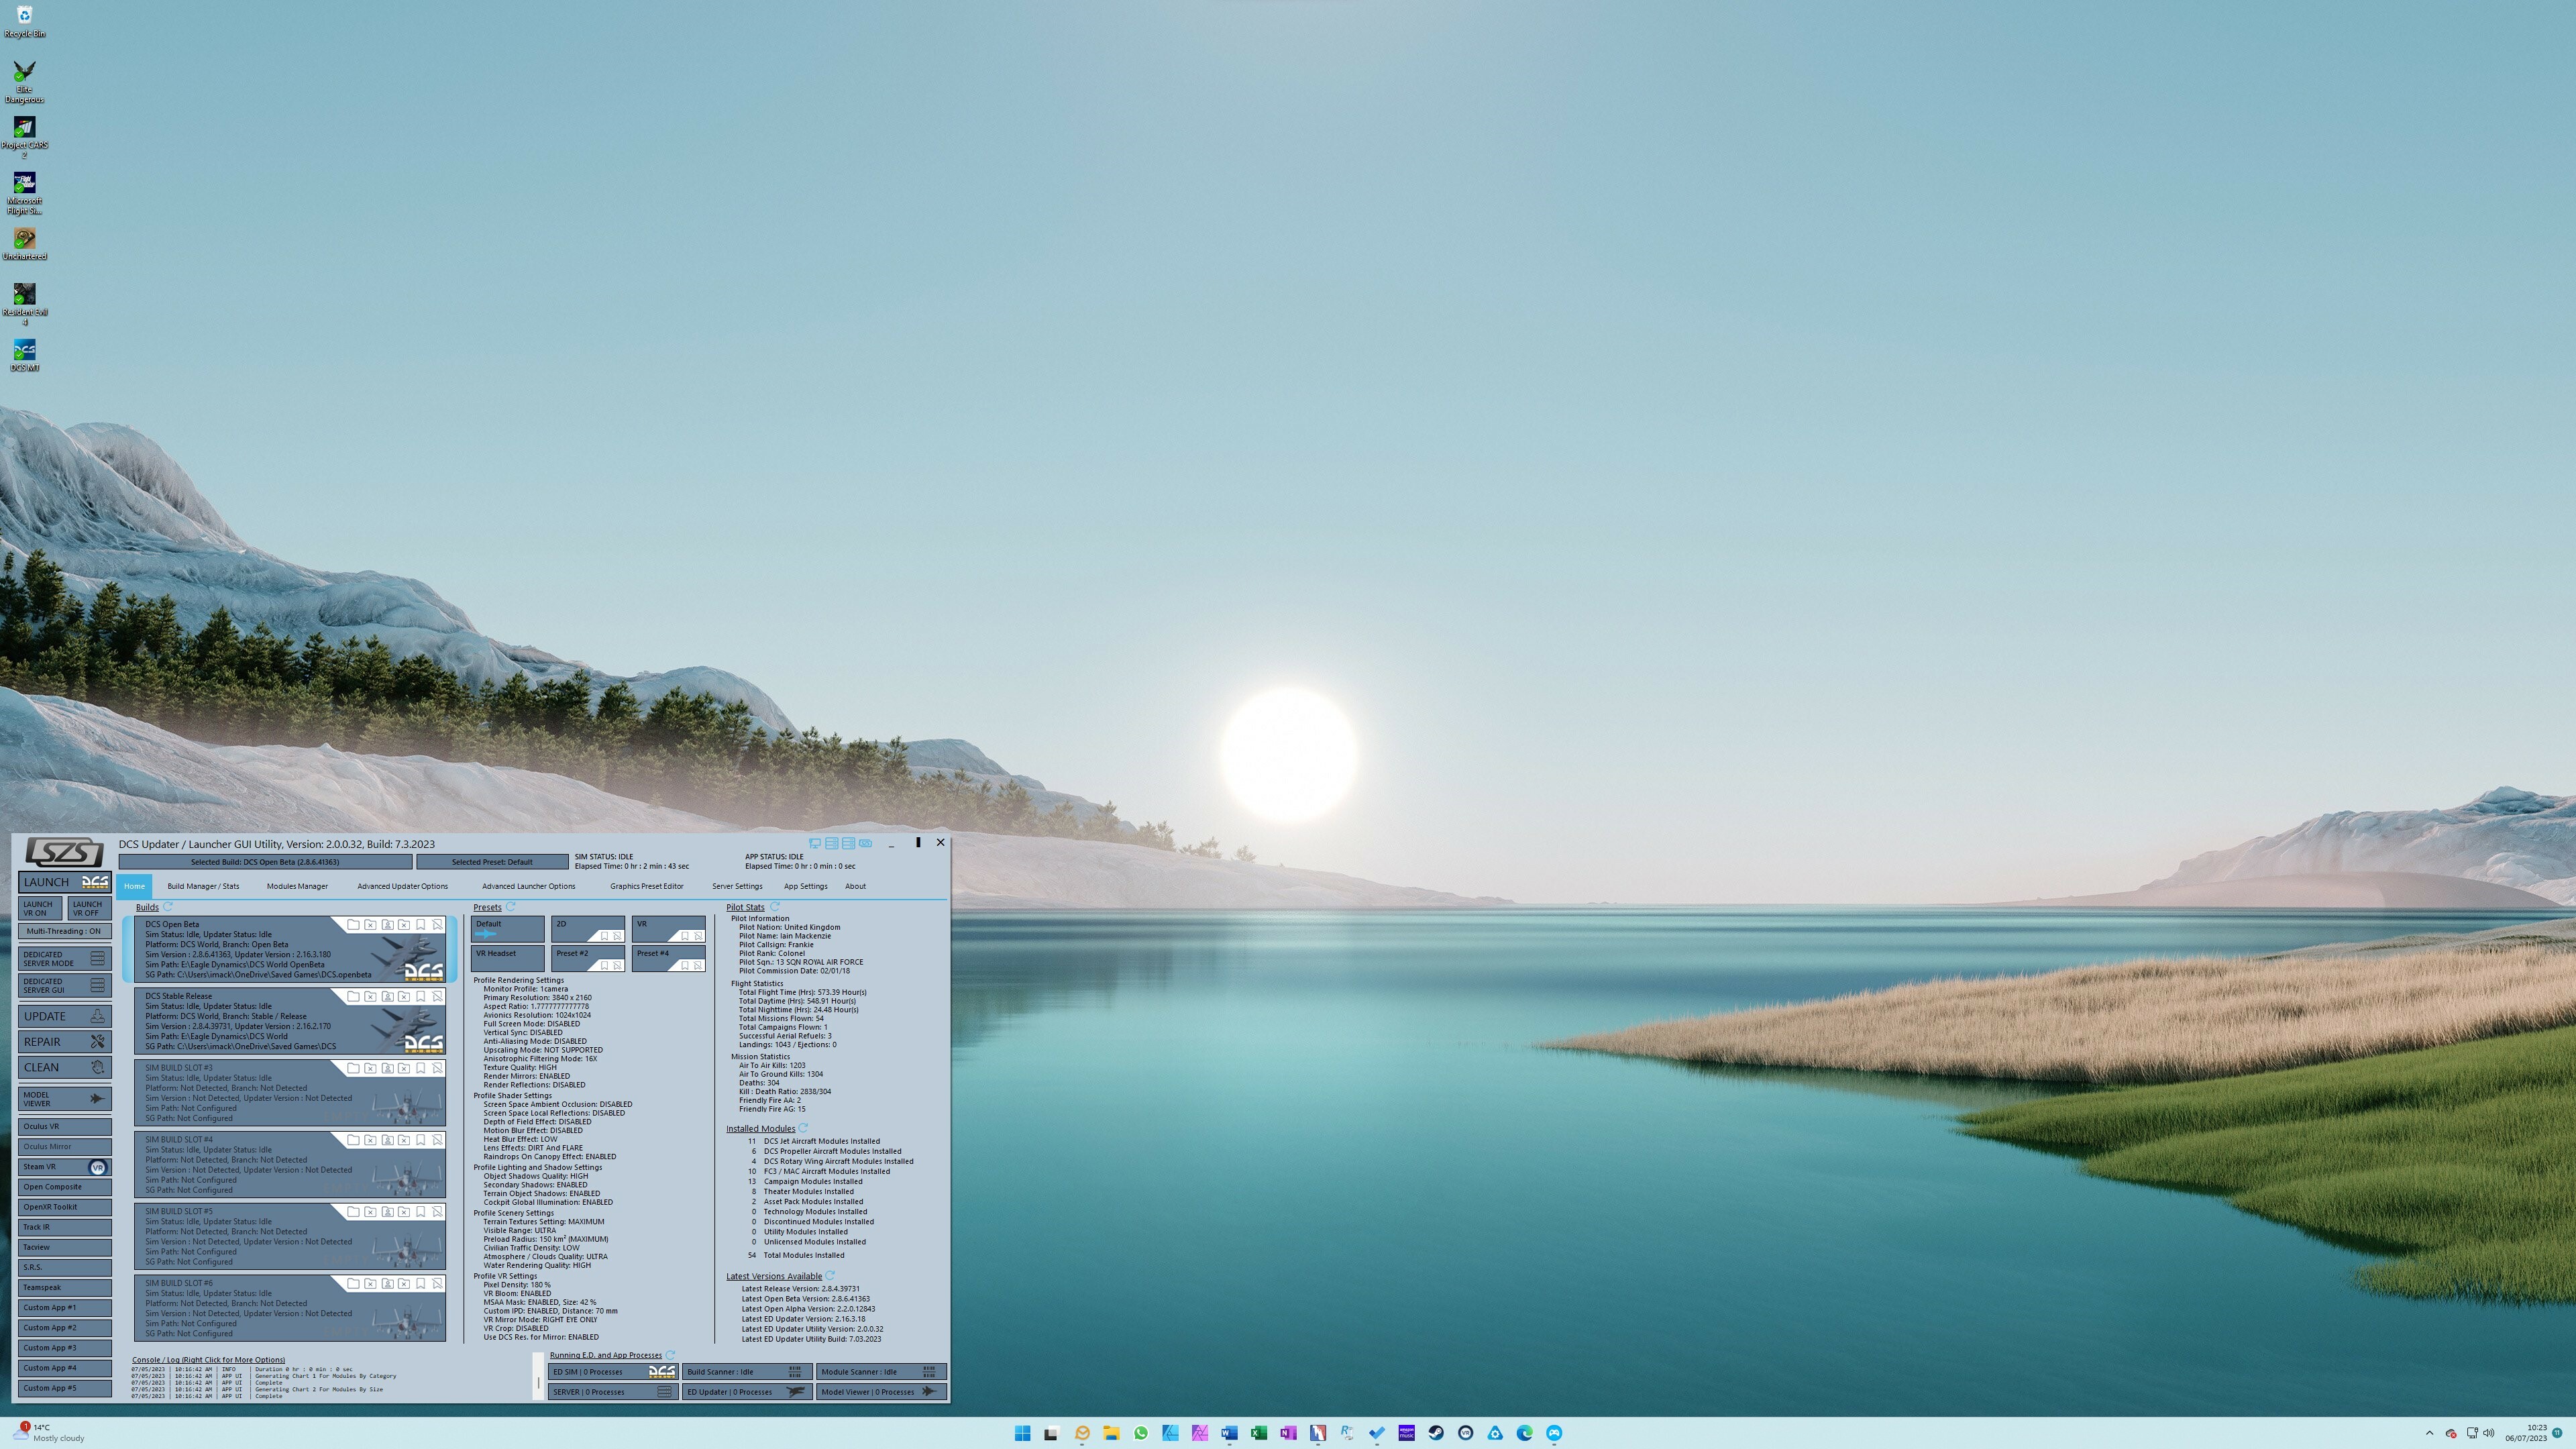Open Console / Log header options
Image resolution: width=2576 pixels, height=1449 pixels.
click(x=208, y=1360)
